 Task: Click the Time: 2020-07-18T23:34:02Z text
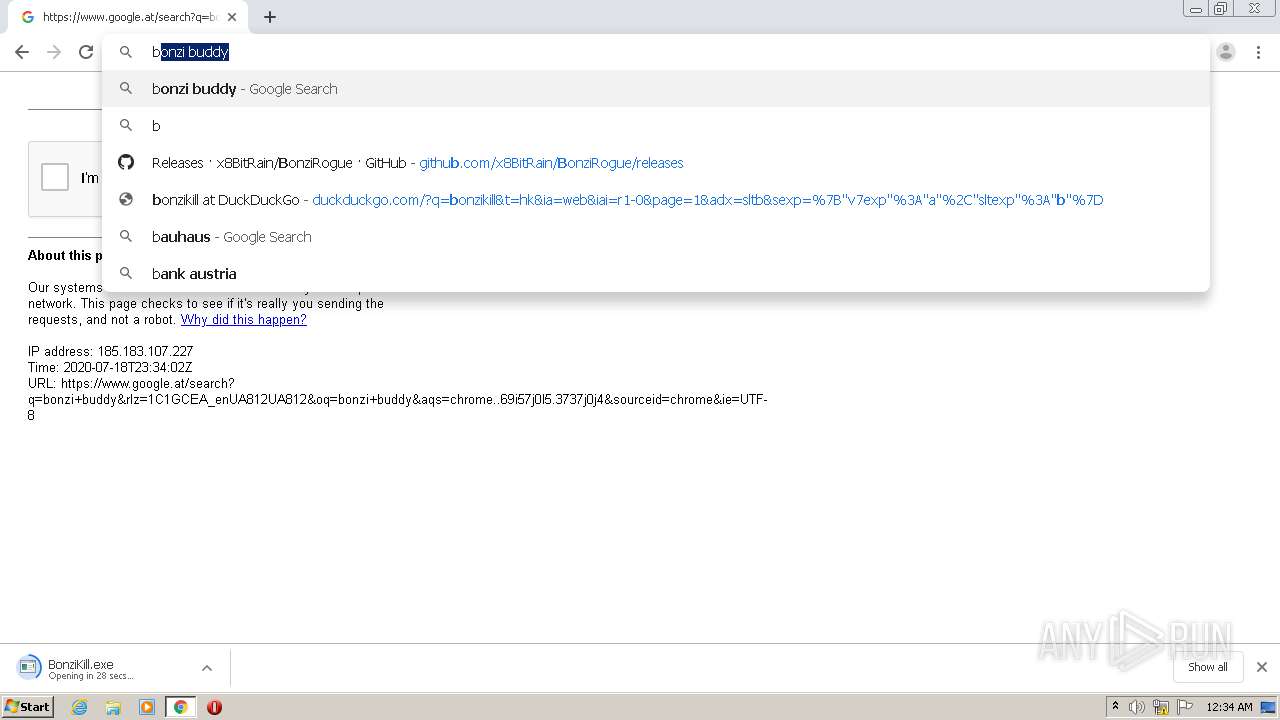coord(110,368)
